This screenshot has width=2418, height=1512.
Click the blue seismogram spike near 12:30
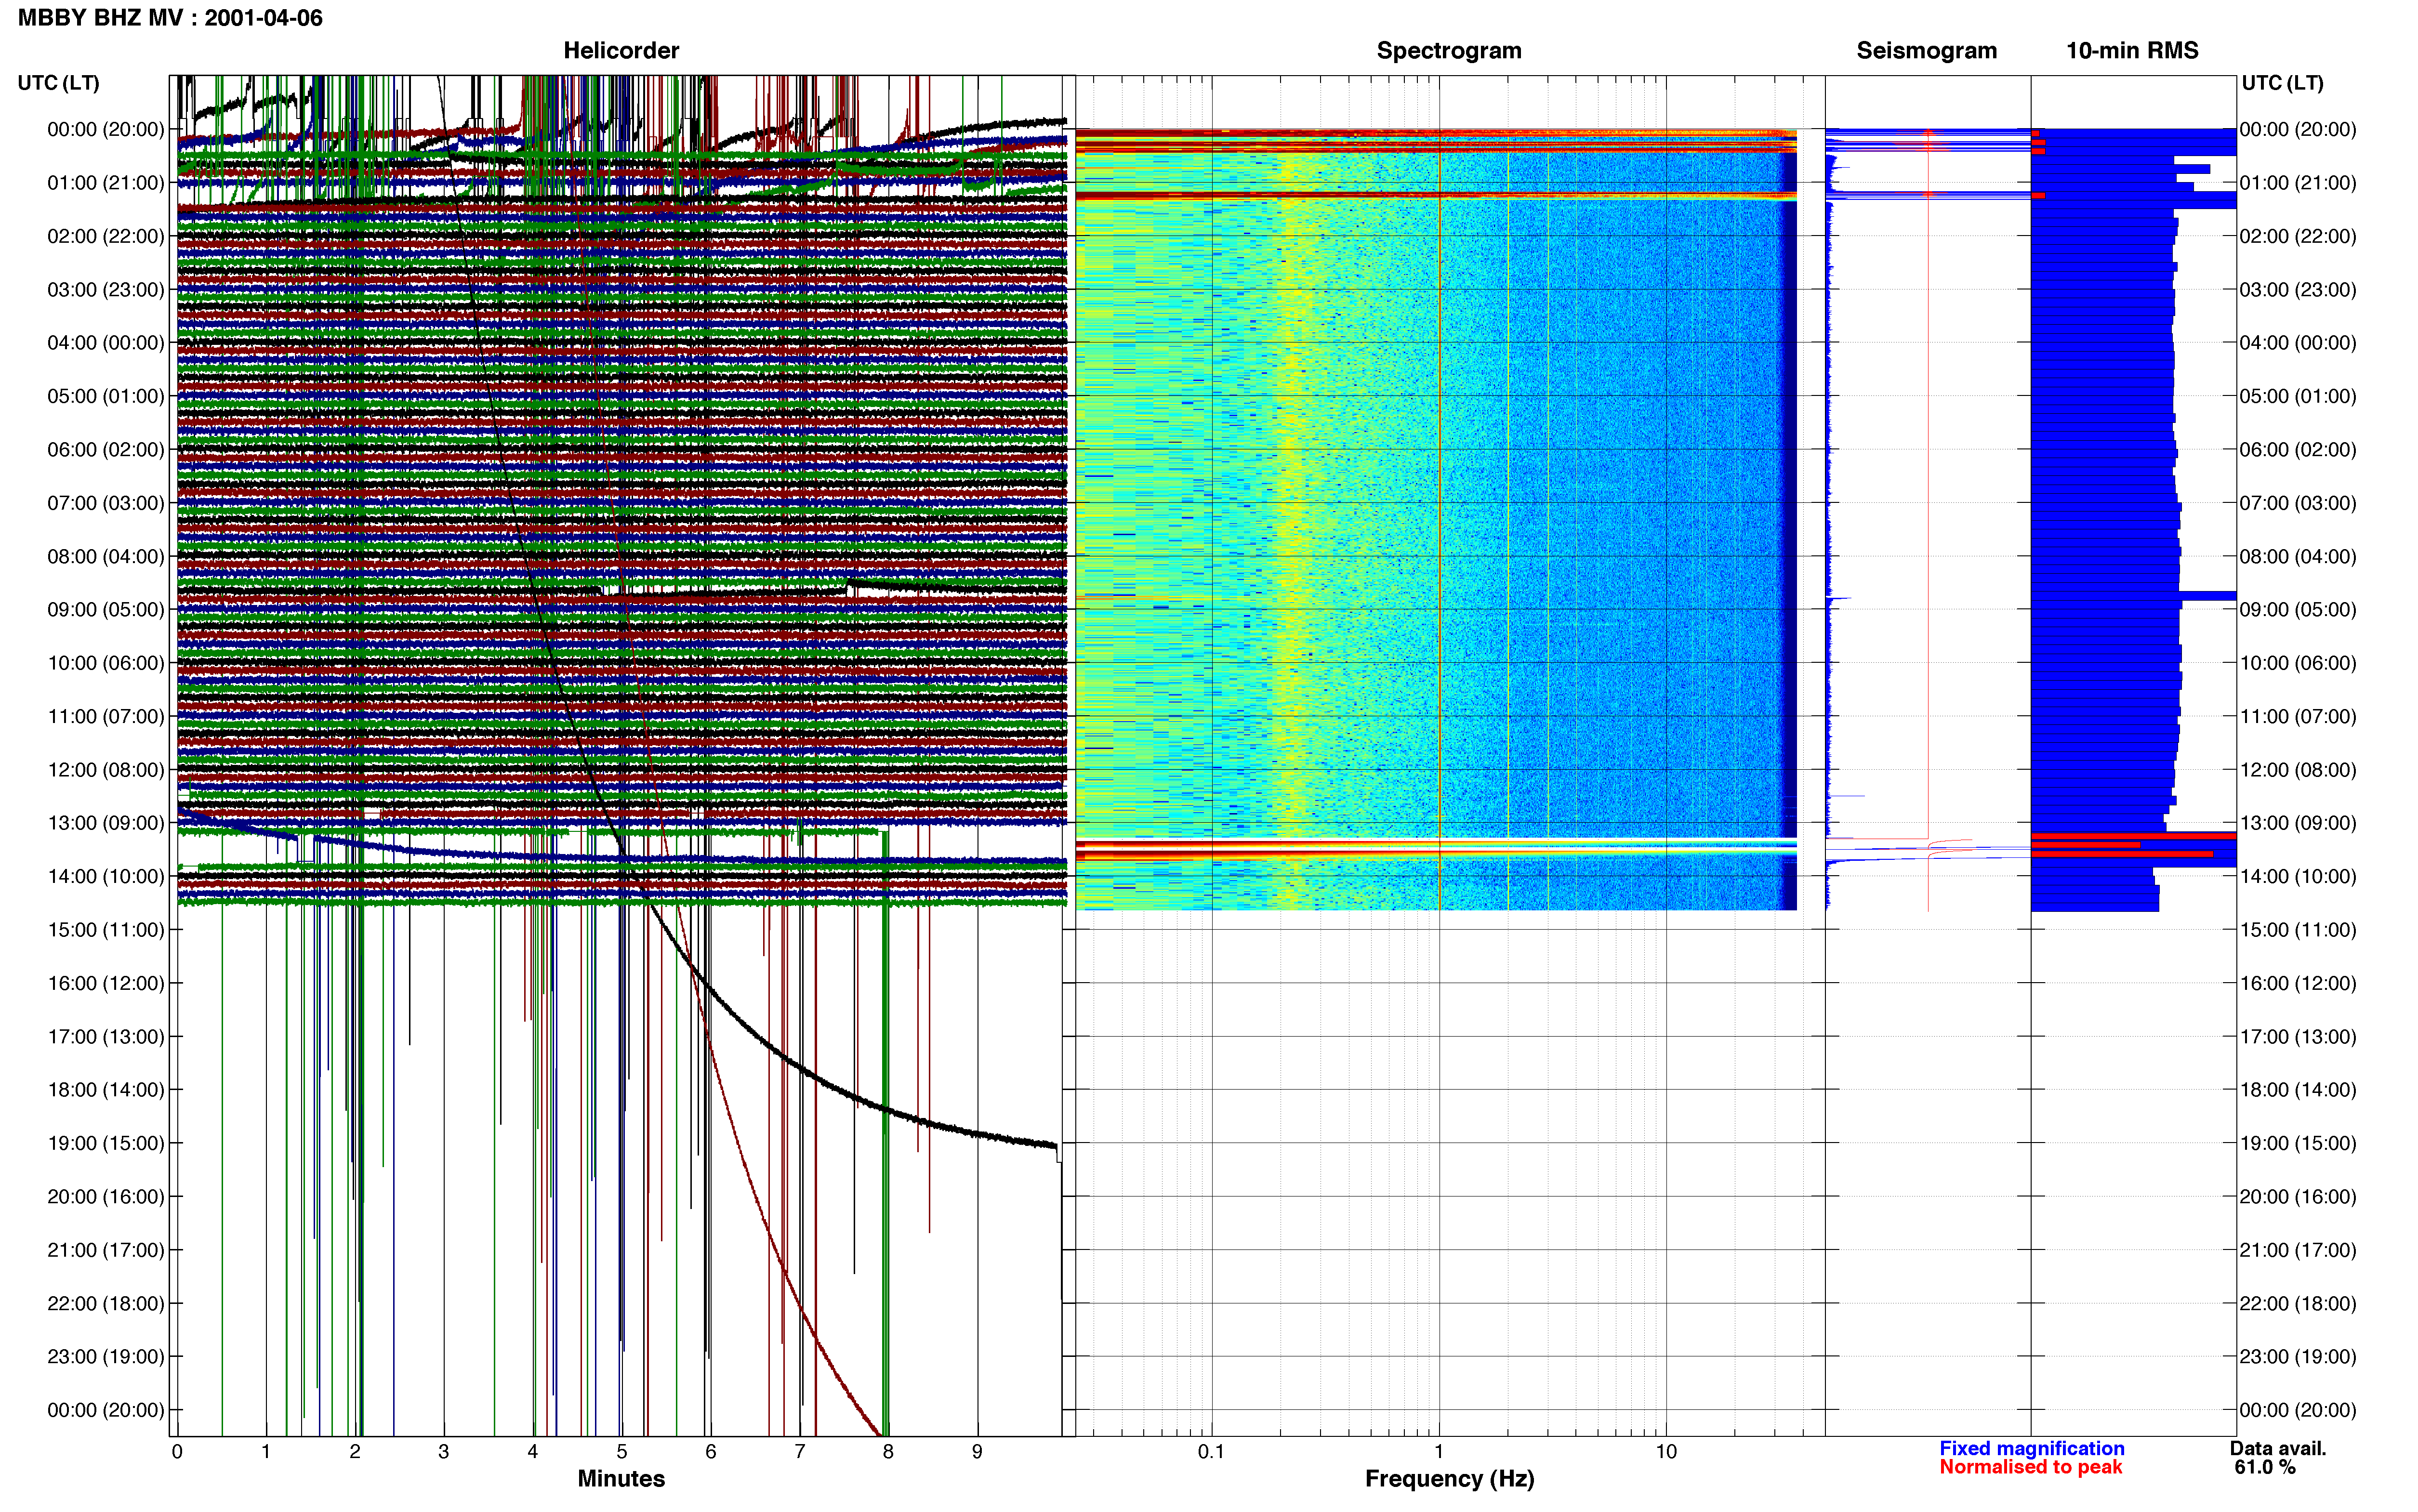pyautogui.click(x=1846, y=796)
